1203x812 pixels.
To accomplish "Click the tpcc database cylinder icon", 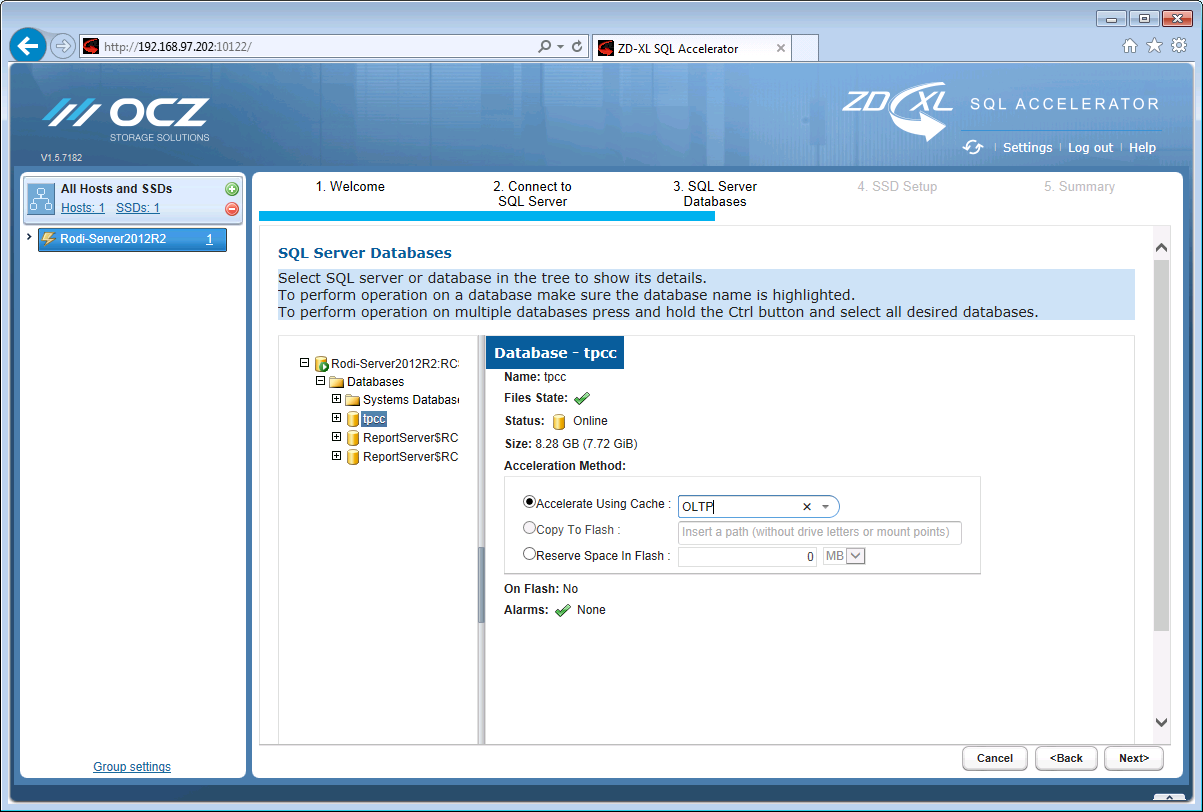I will pyautogui.click(x=353, y=419).
